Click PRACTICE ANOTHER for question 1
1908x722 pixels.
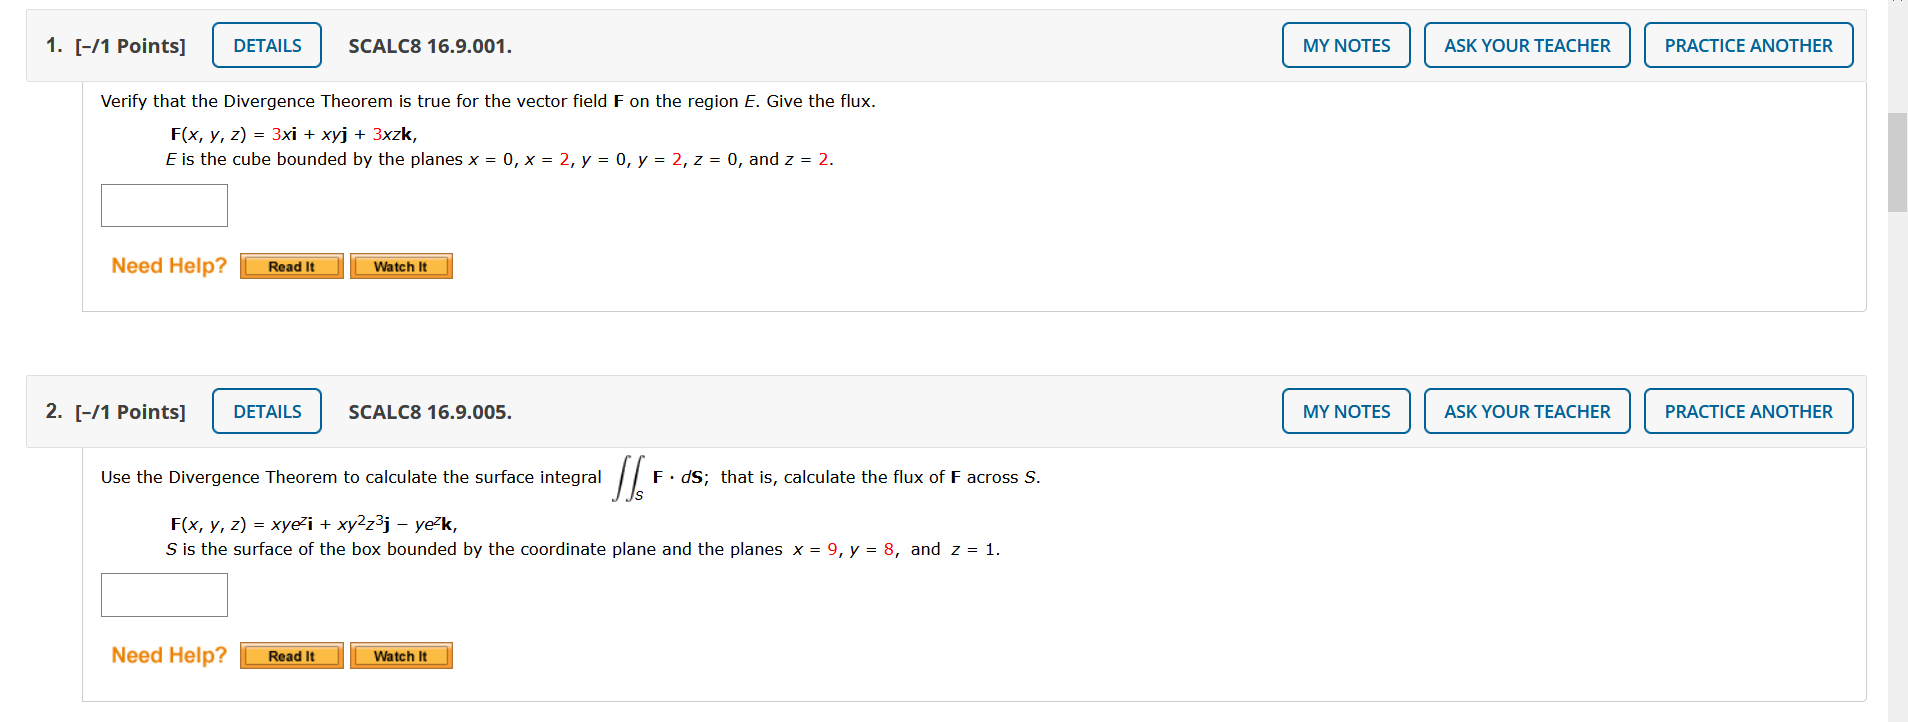[1748, 45]
